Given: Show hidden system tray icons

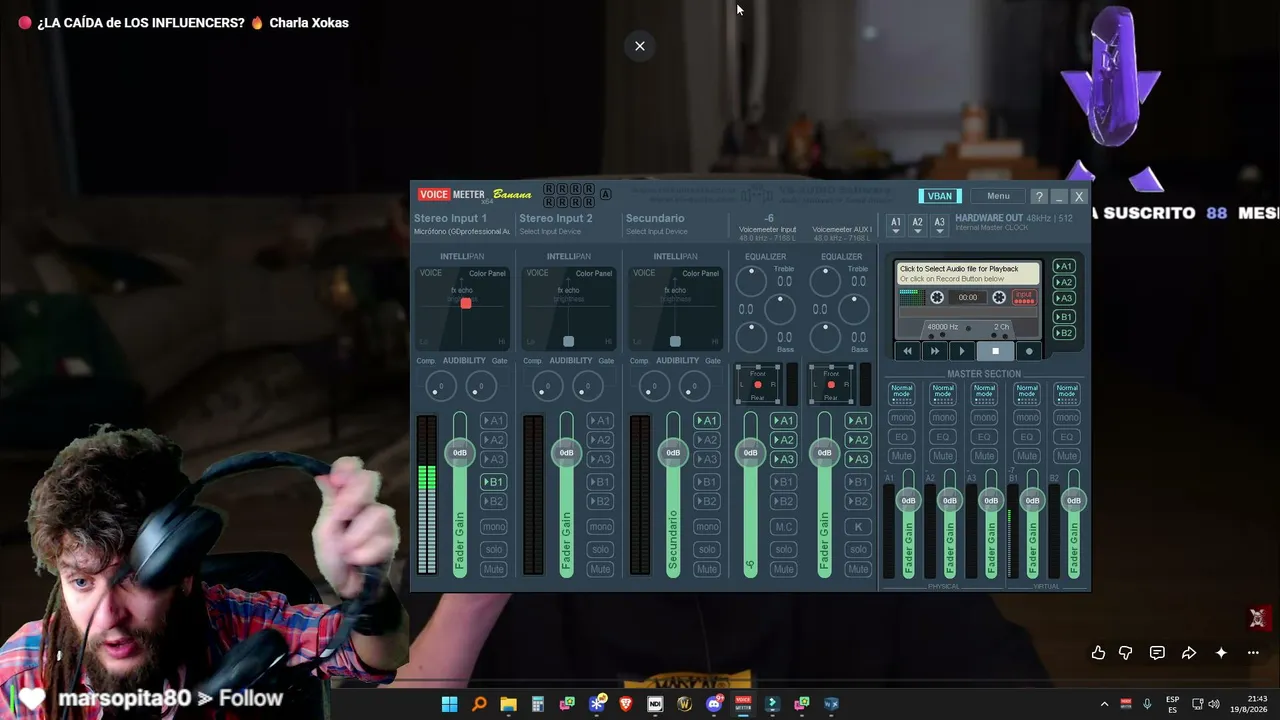Looking at the screenshot, I should point(1104,704).
